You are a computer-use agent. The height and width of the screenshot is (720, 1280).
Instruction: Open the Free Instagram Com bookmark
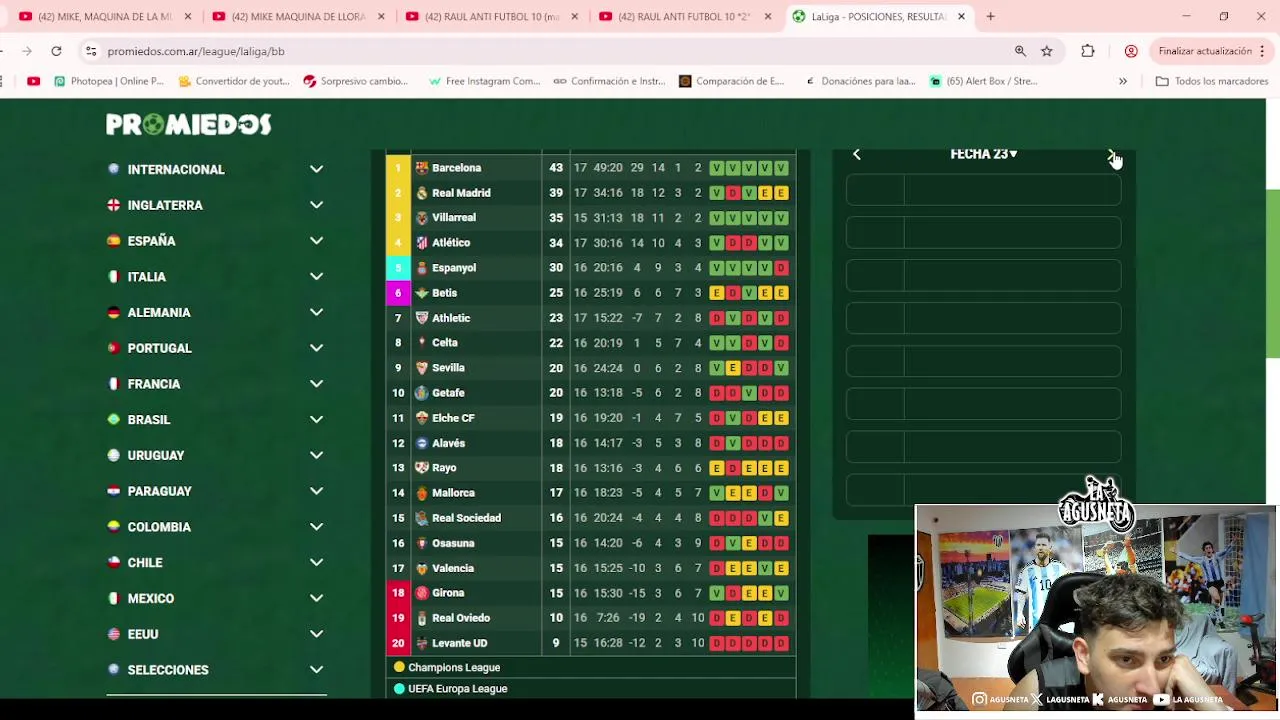484,81
